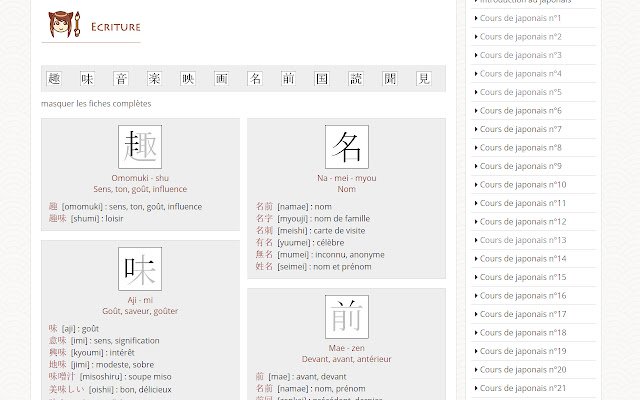This screenshot has width=640, height=400.
Task: Go to Cours de japonais n°10
Action: (x=523, y=184)
